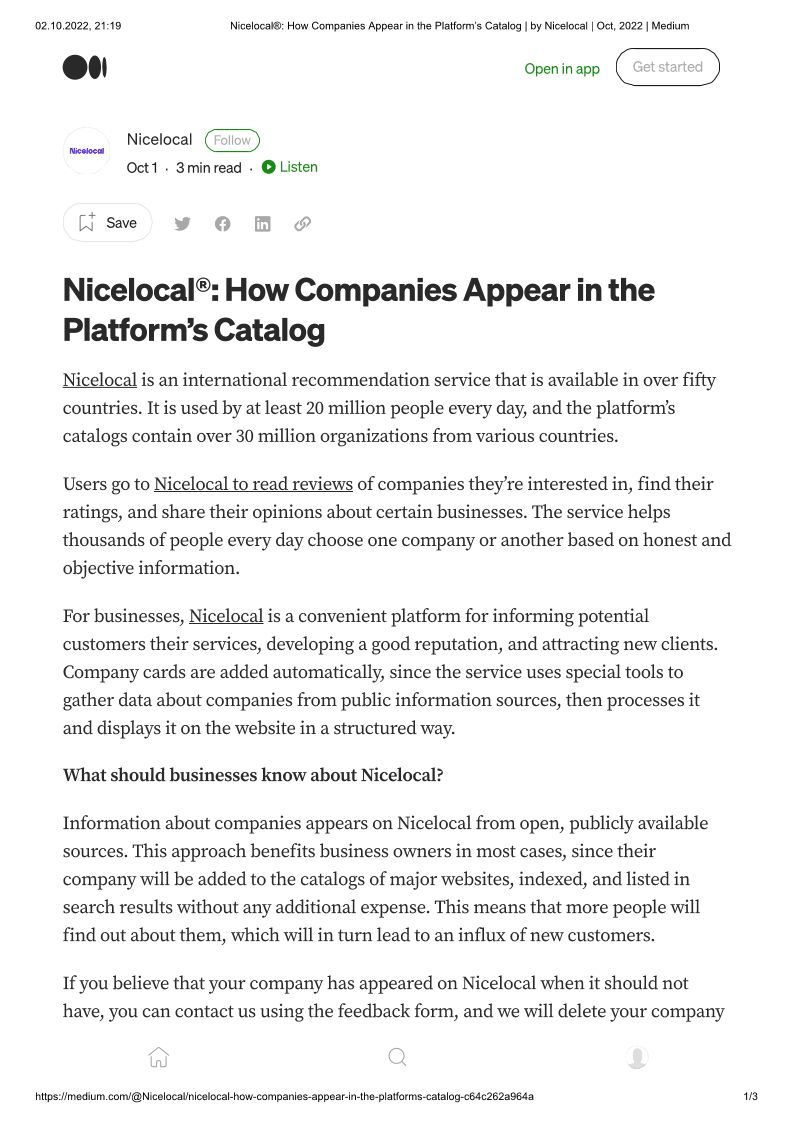Share the article on Twitter

pos(182,224)
